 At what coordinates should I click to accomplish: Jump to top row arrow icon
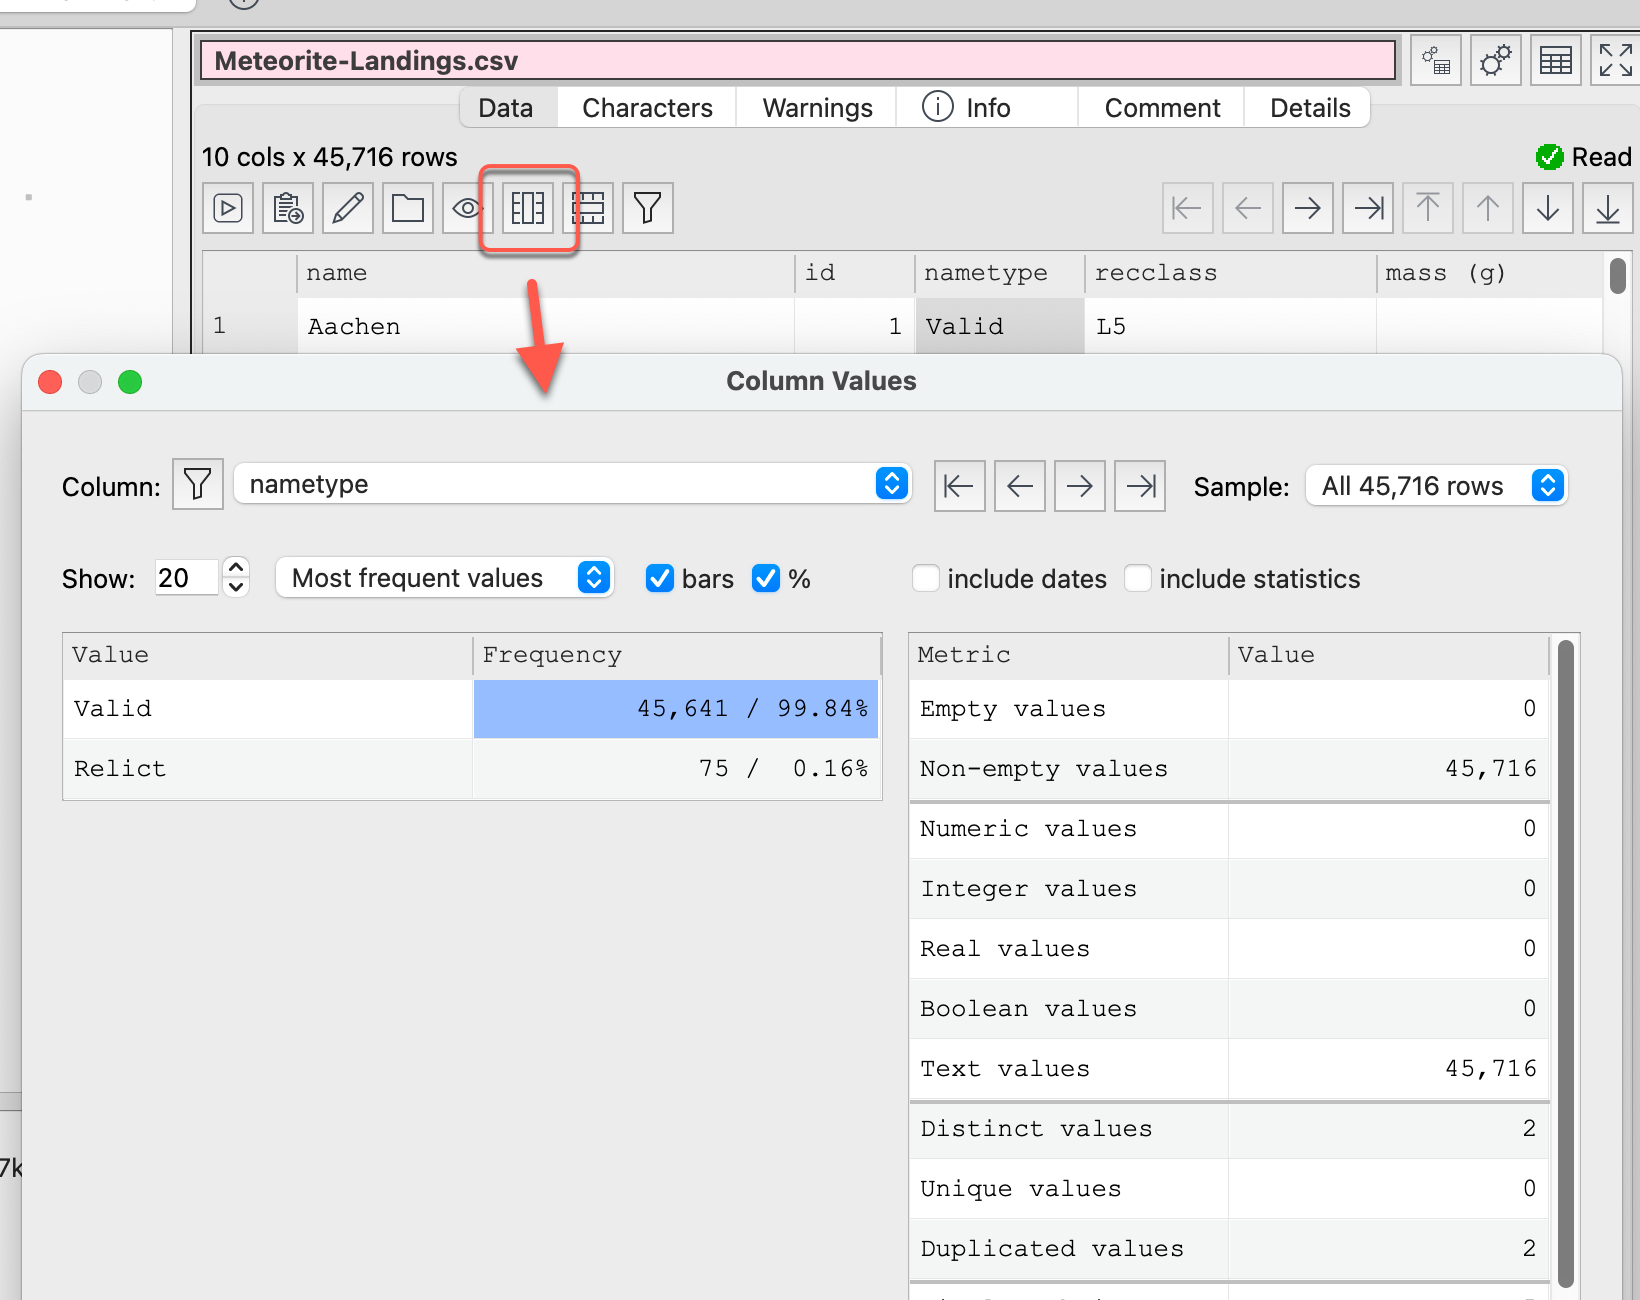click(x=1428, y=208)
